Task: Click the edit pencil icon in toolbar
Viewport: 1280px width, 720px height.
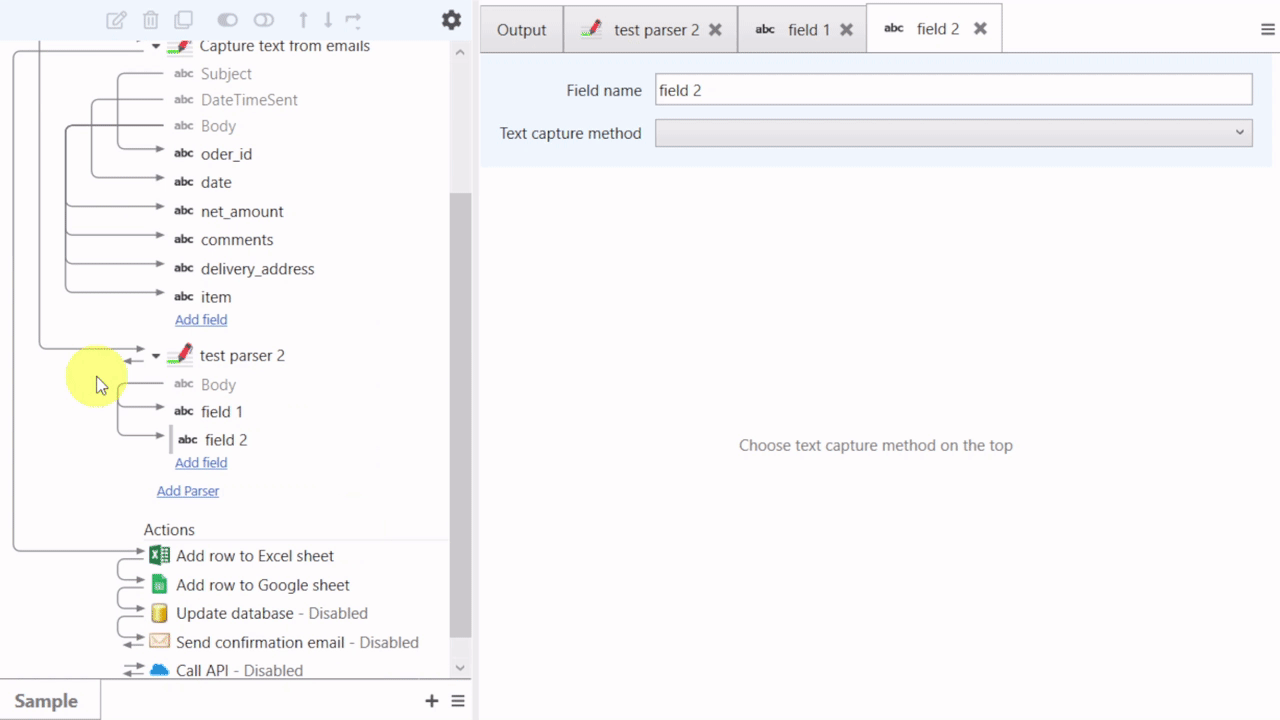Action: (x=117, y=20)
